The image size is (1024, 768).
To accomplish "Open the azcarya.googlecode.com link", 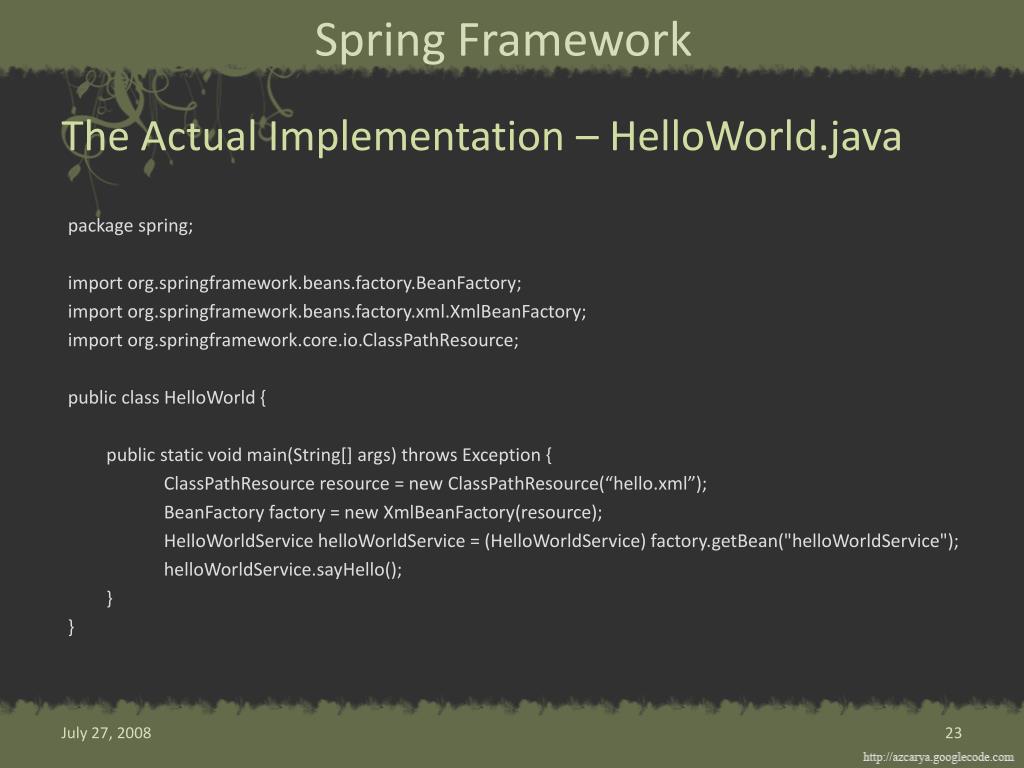I will [x=938, y=757].
